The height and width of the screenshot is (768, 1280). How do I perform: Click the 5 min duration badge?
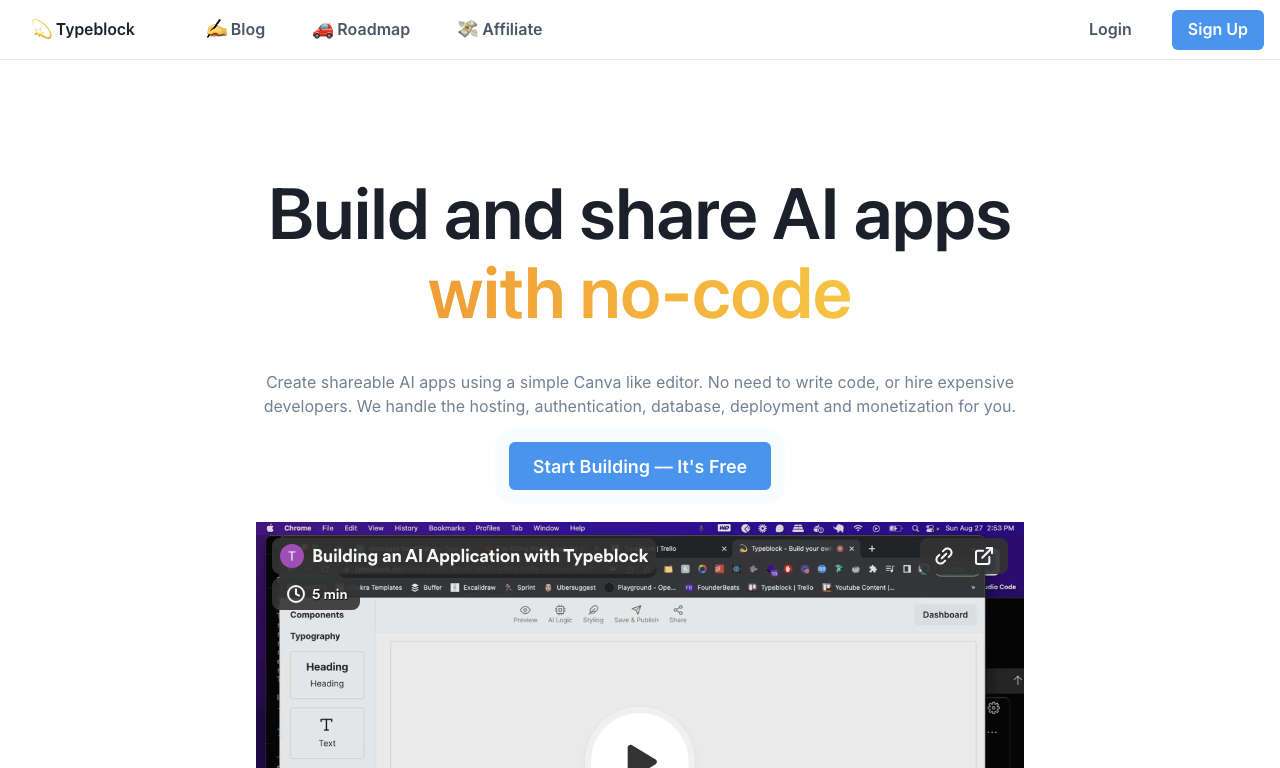(x=317, y=594)
